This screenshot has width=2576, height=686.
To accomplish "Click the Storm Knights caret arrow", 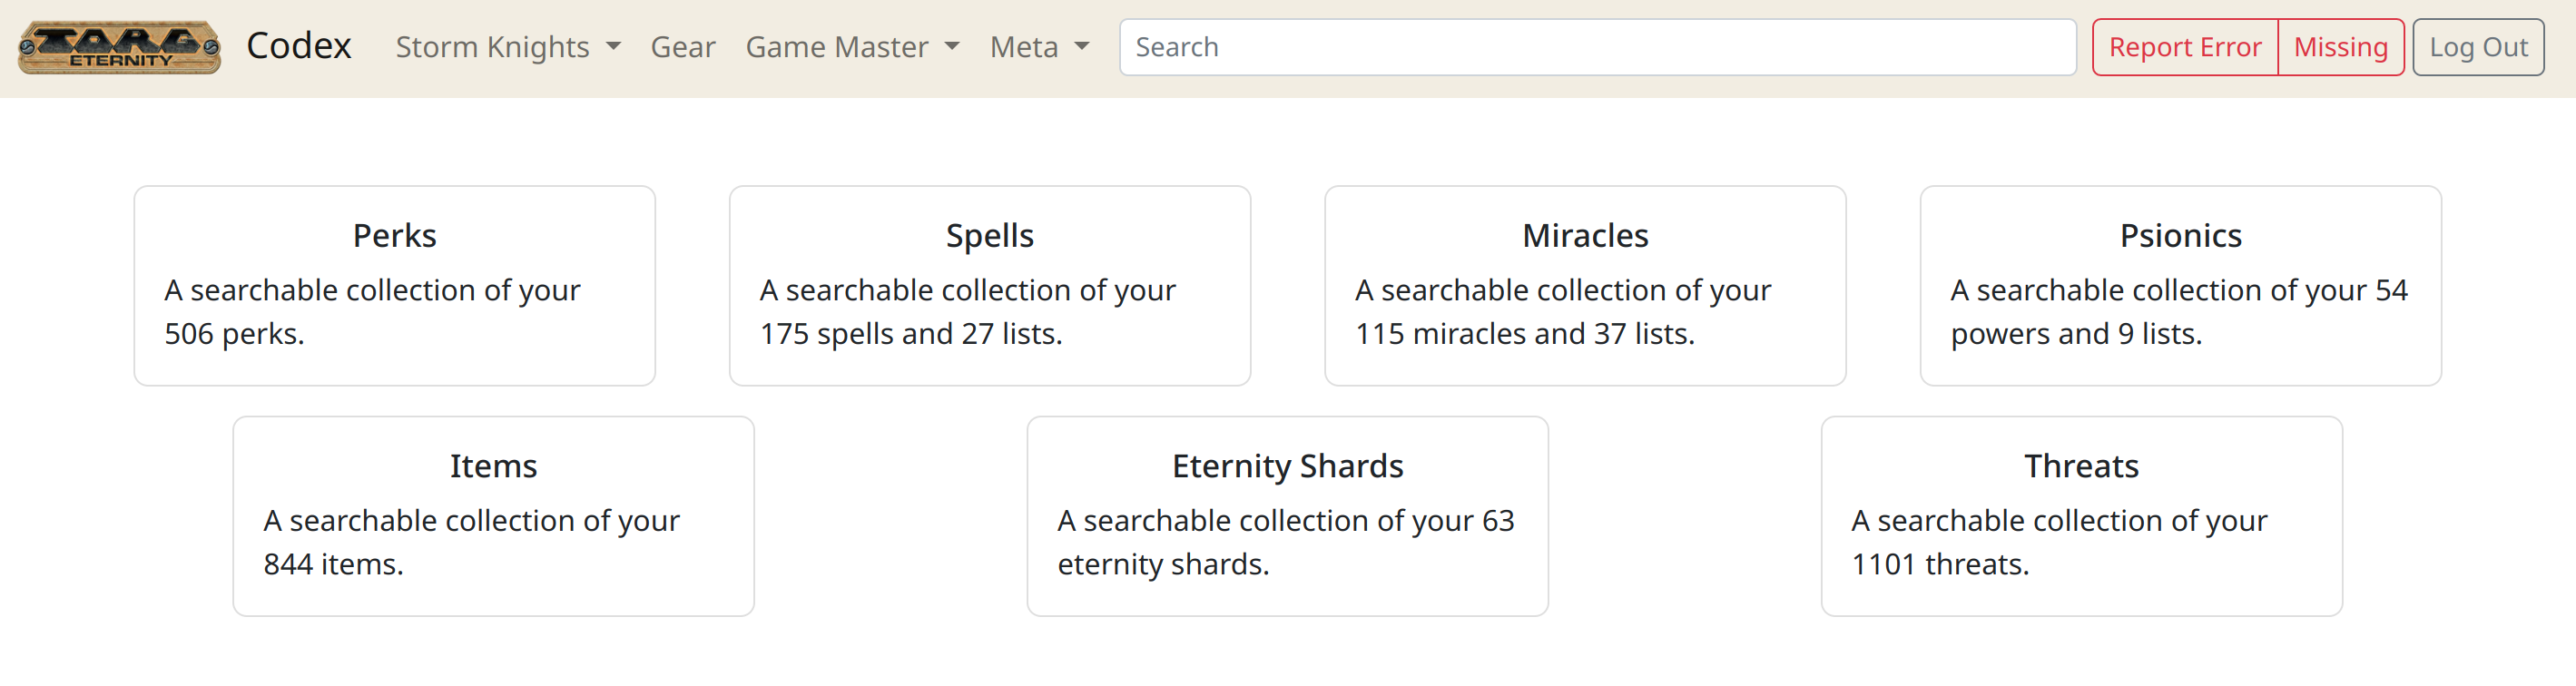I will click(613, 47).
